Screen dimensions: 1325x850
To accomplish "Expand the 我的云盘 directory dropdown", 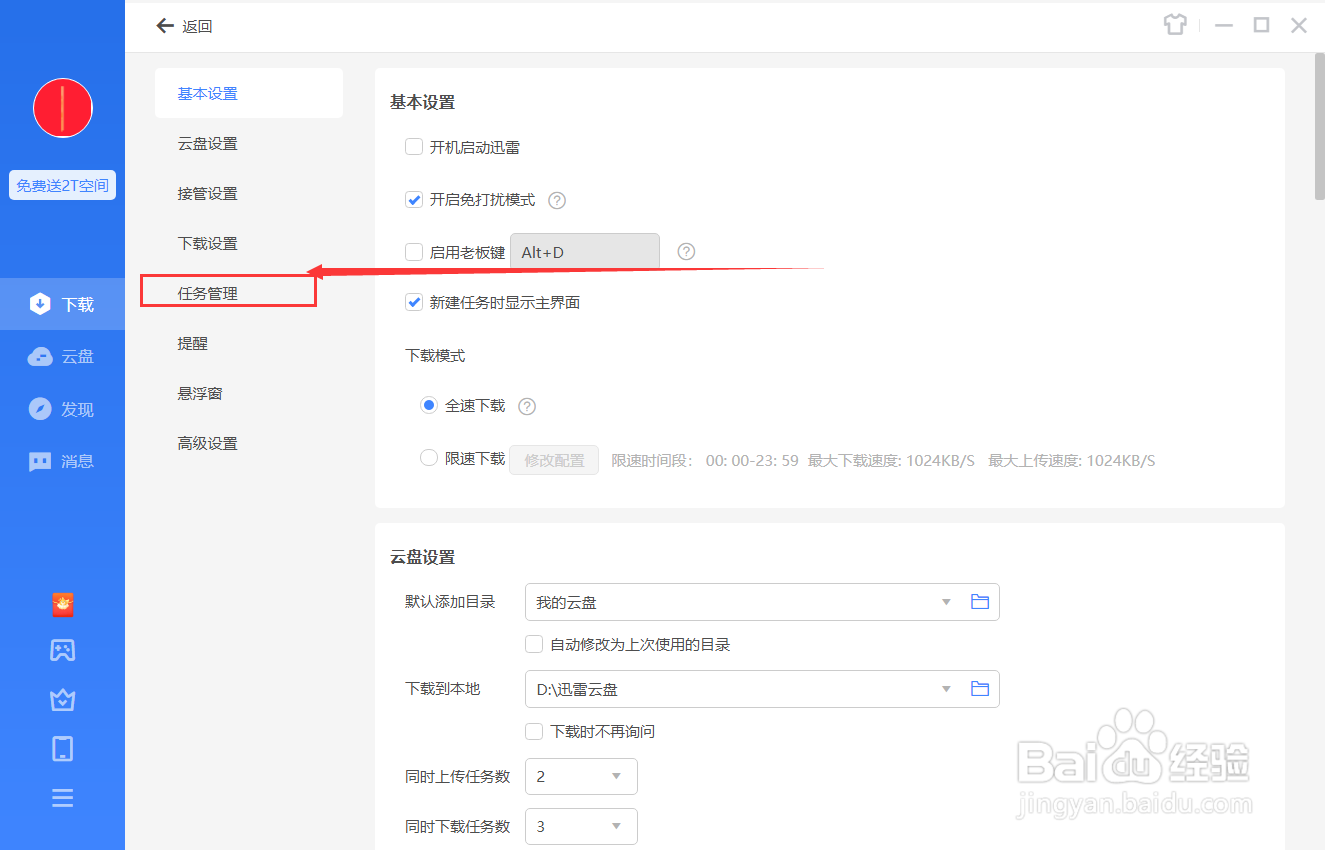I will (x=946, y=602).
